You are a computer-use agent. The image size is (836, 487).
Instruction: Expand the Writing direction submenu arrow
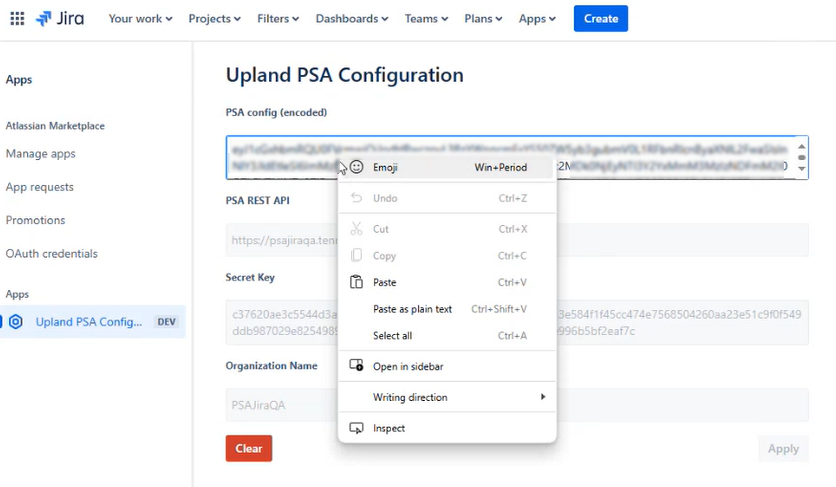543,397
